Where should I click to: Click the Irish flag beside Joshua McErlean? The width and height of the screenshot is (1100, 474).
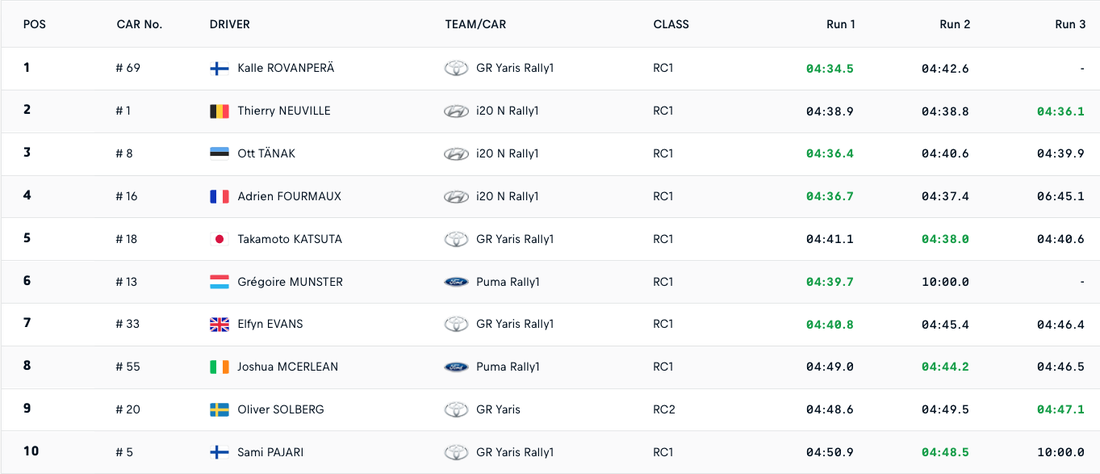219,367
